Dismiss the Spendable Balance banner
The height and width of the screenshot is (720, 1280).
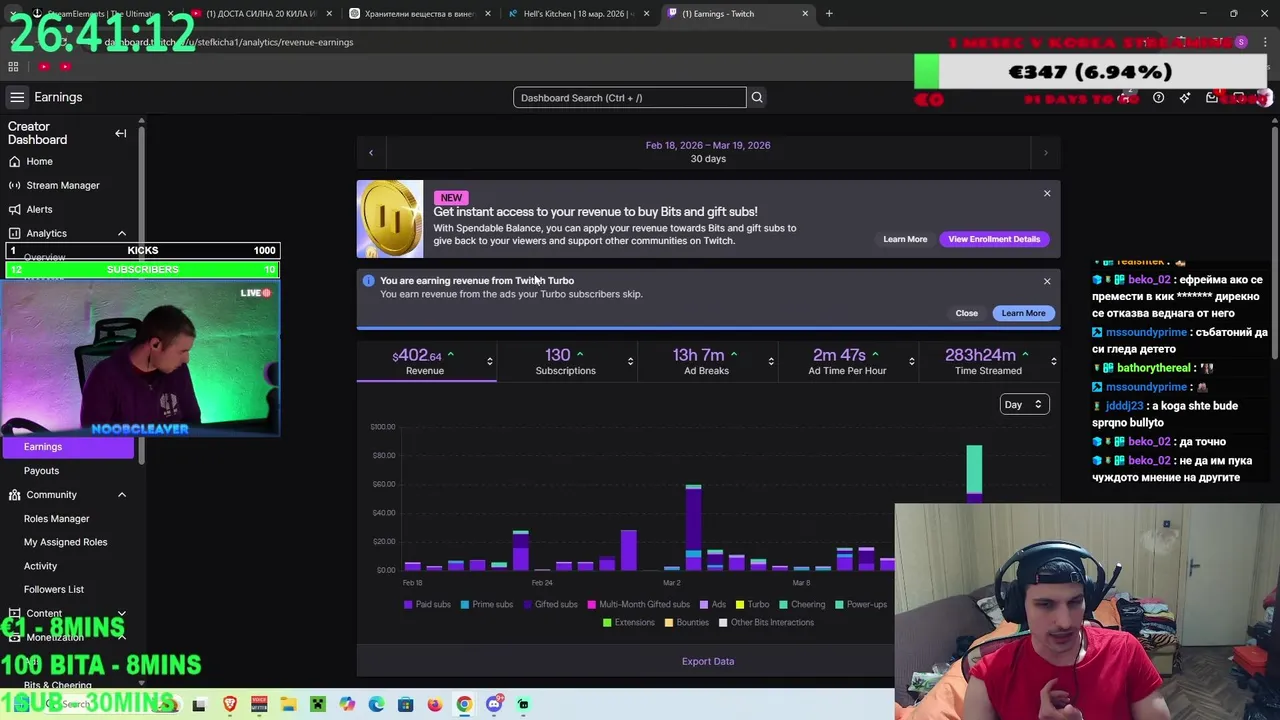(1047, 193)
